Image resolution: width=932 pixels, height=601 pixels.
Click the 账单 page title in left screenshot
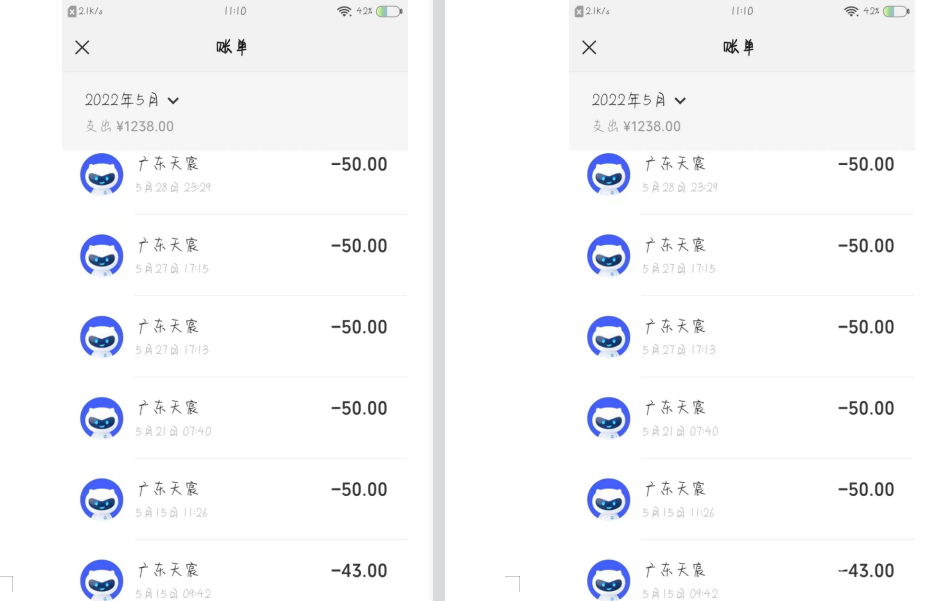click(x=233, y=47)
